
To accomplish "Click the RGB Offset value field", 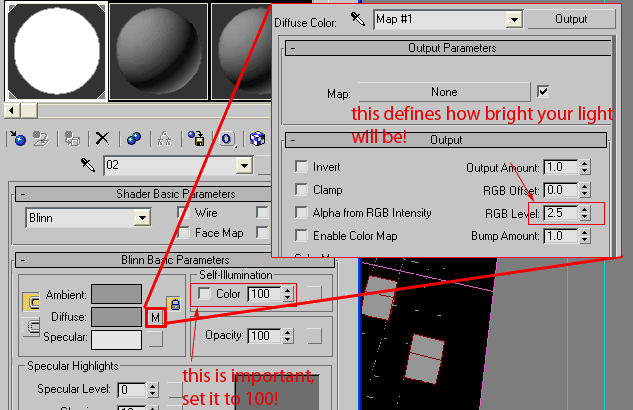I will tap(561, 190).
